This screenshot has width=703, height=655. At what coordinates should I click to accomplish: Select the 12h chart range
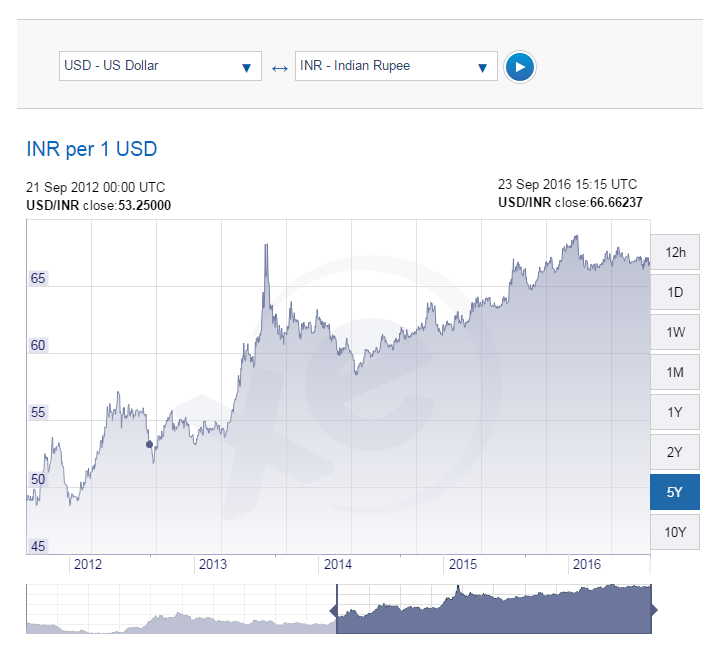675,252
